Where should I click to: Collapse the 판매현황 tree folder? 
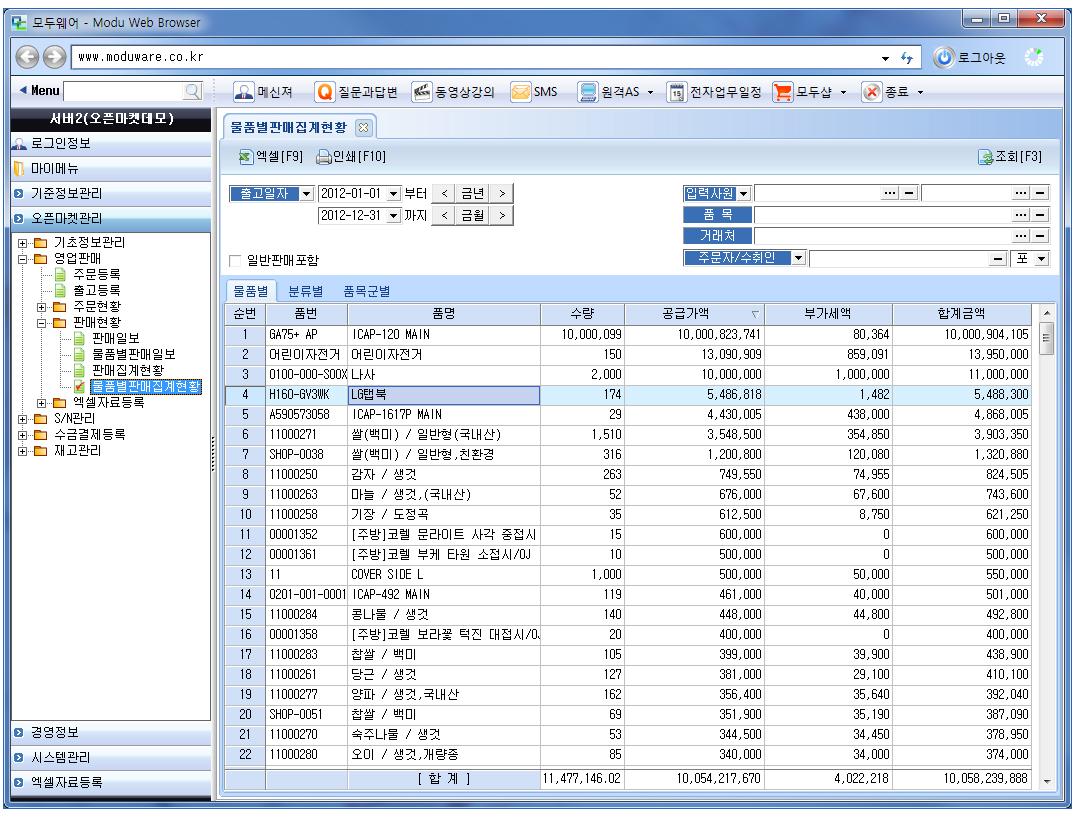point(42,323)
